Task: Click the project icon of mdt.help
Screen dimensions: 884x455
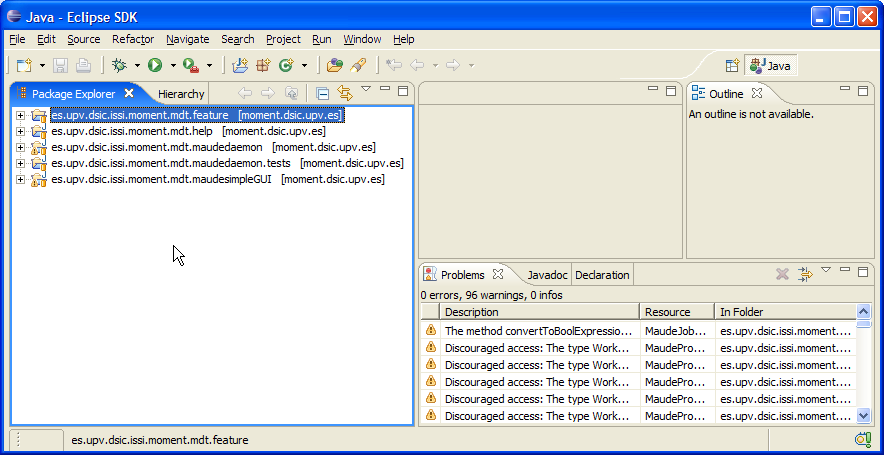Action: click(x=38, y=131)
